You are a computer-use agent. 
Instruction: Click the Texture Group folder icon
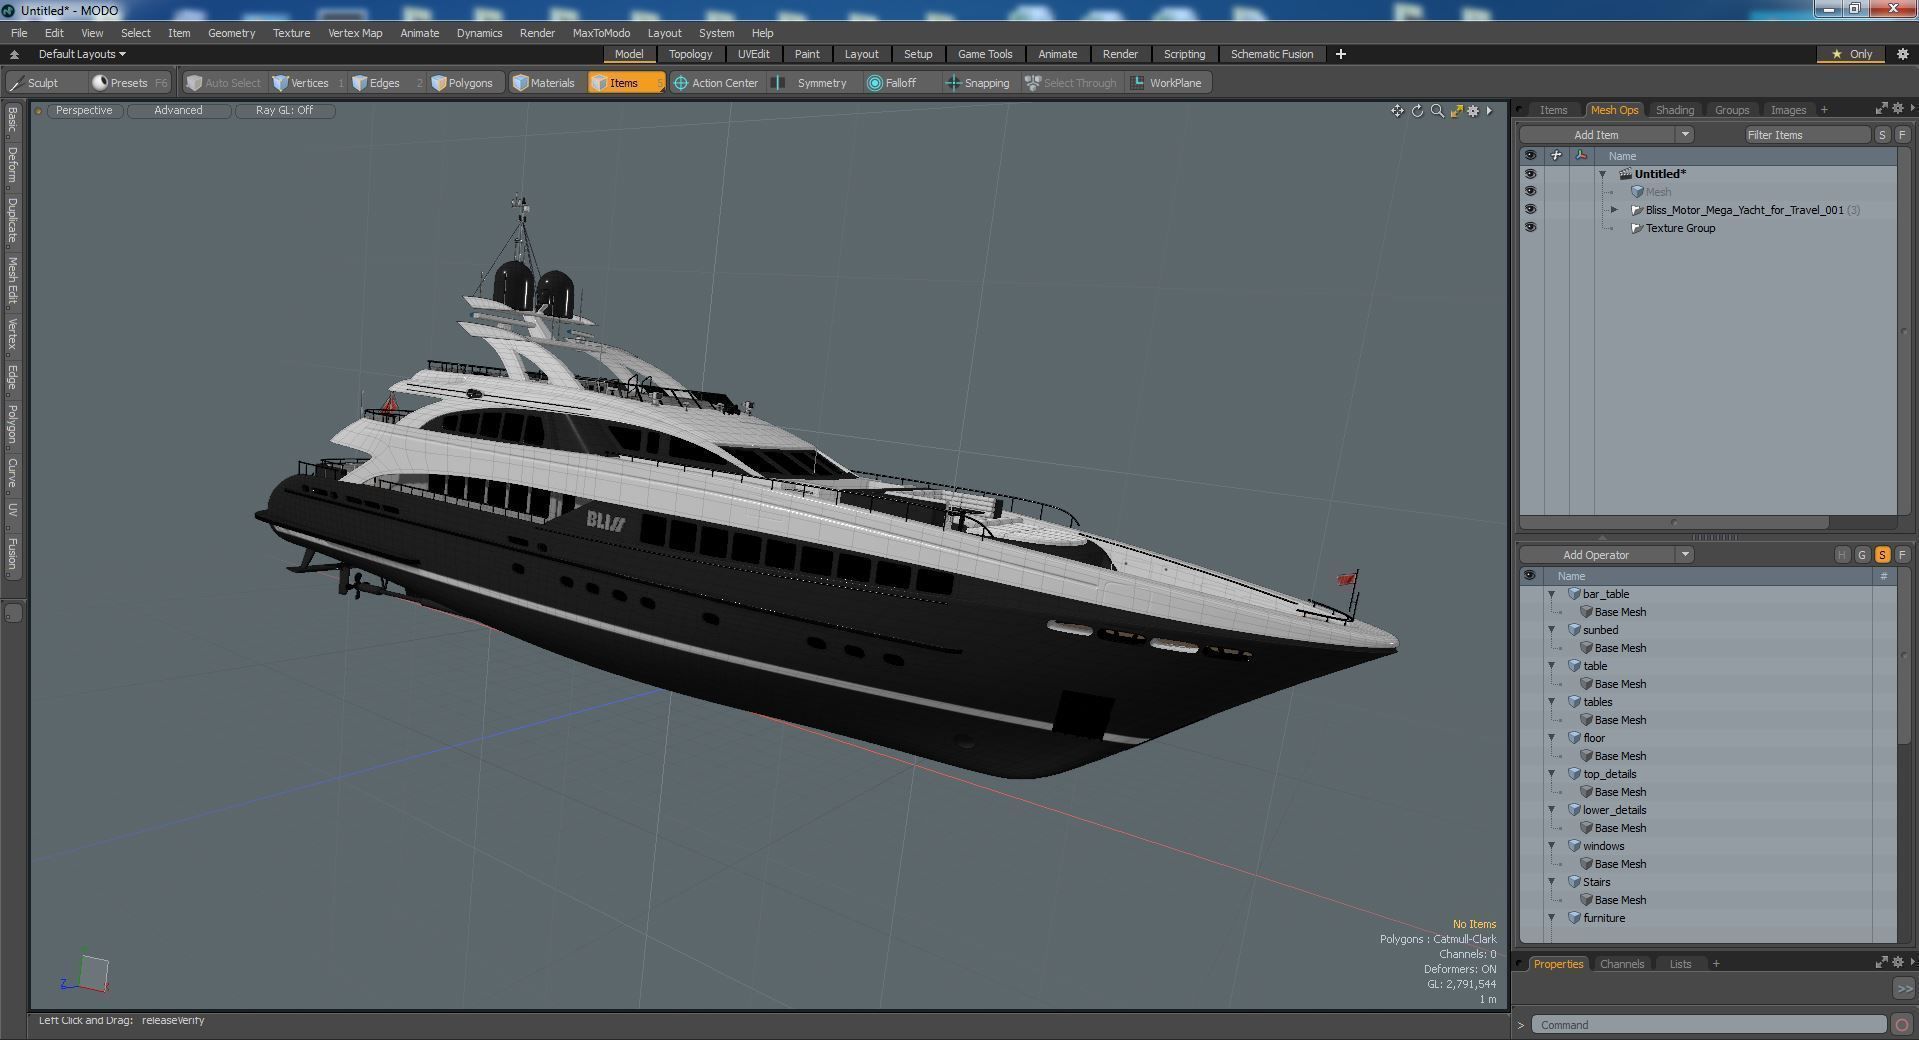tap(1637, 228)
